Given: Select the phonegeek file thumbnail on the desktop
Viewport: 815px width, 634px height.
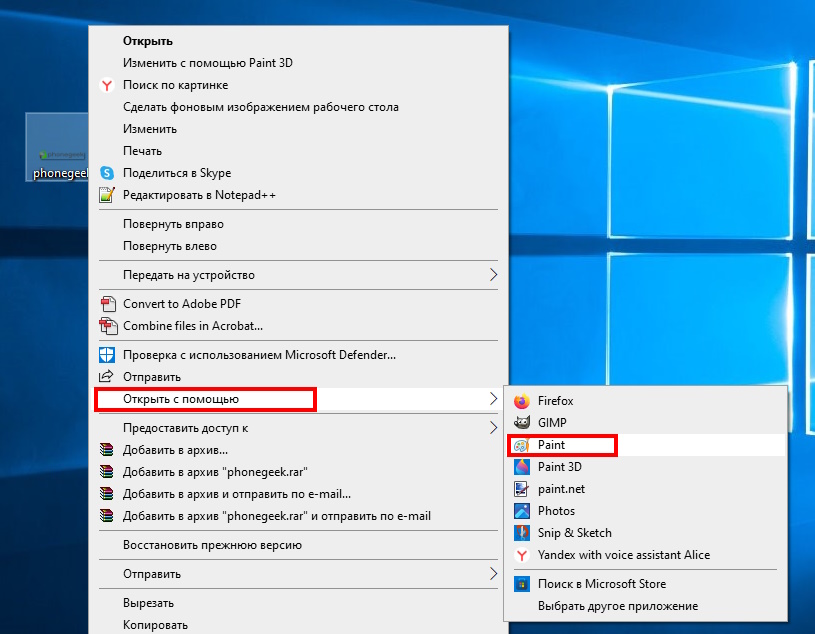Looking at the screenshot, I should [x=57, y=147].
